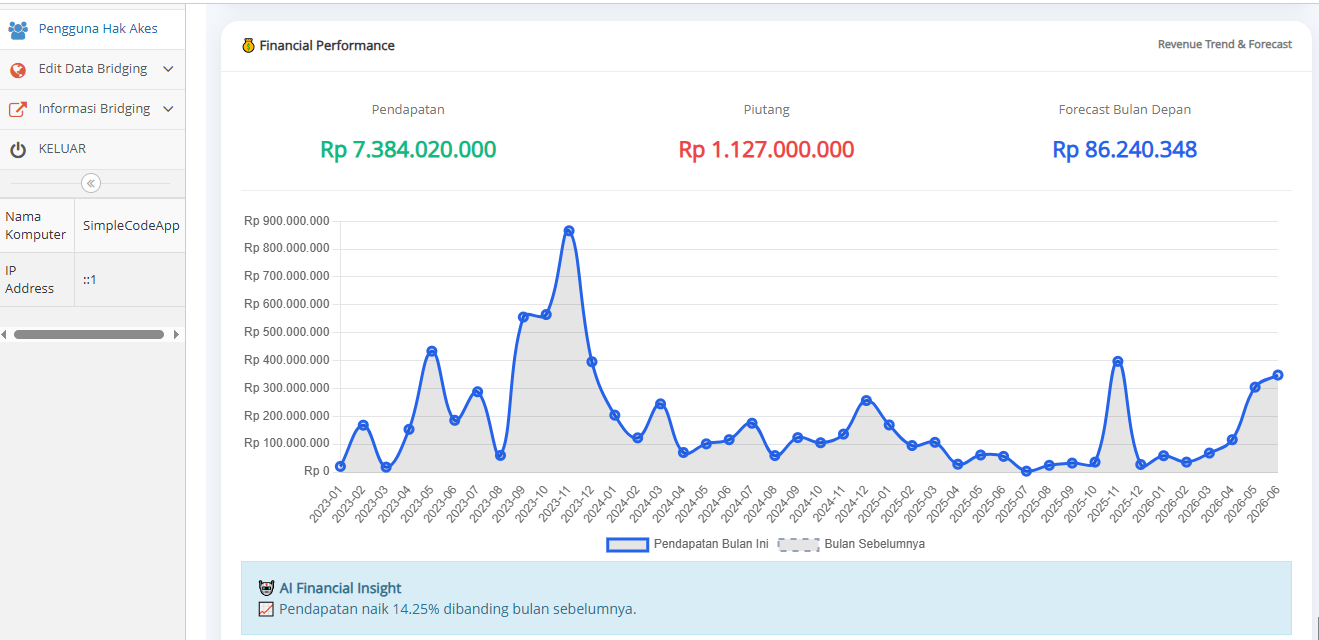The image size is (1319, 640).
Task: Click the sidebar horizontal scrollbar thumb
Action: tap(88, 334)
